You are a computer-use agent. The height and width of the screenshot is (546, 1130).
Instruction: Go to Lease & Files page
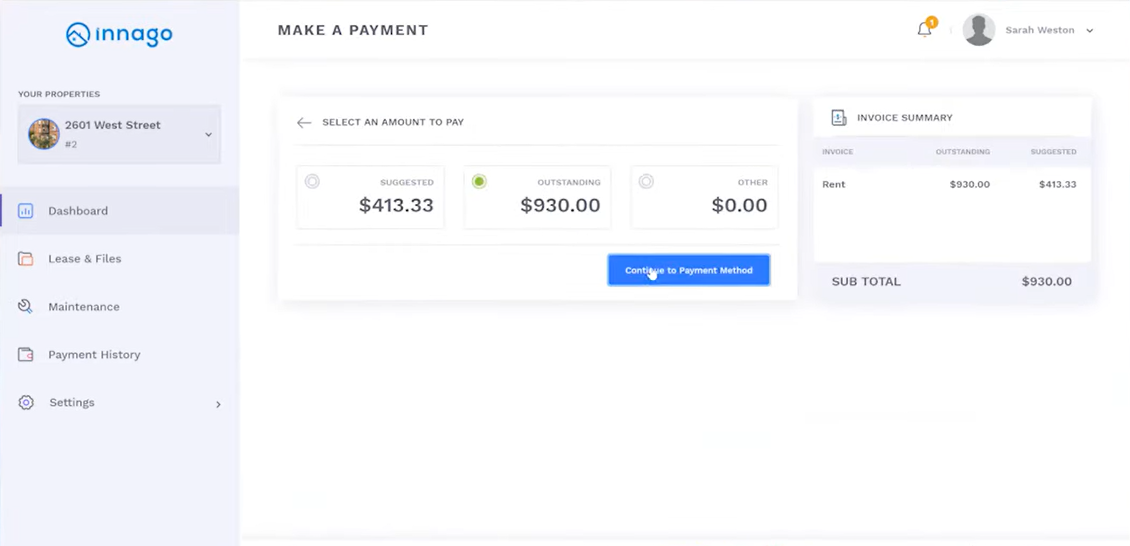85,259
